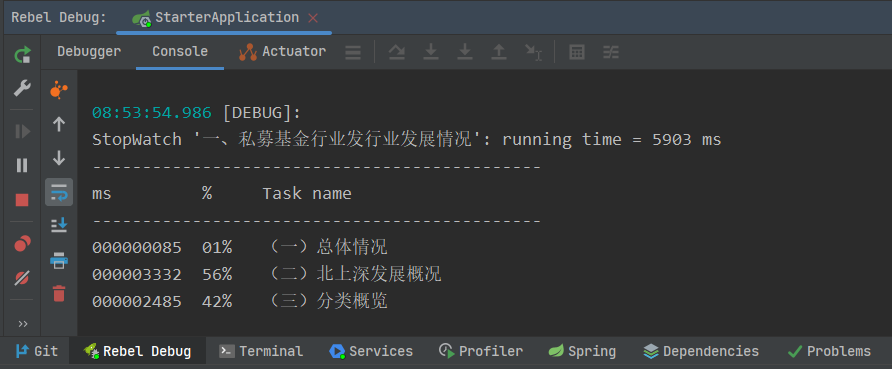Pause the program with the pause icon
892x369 pixels.
coord(22,165)
